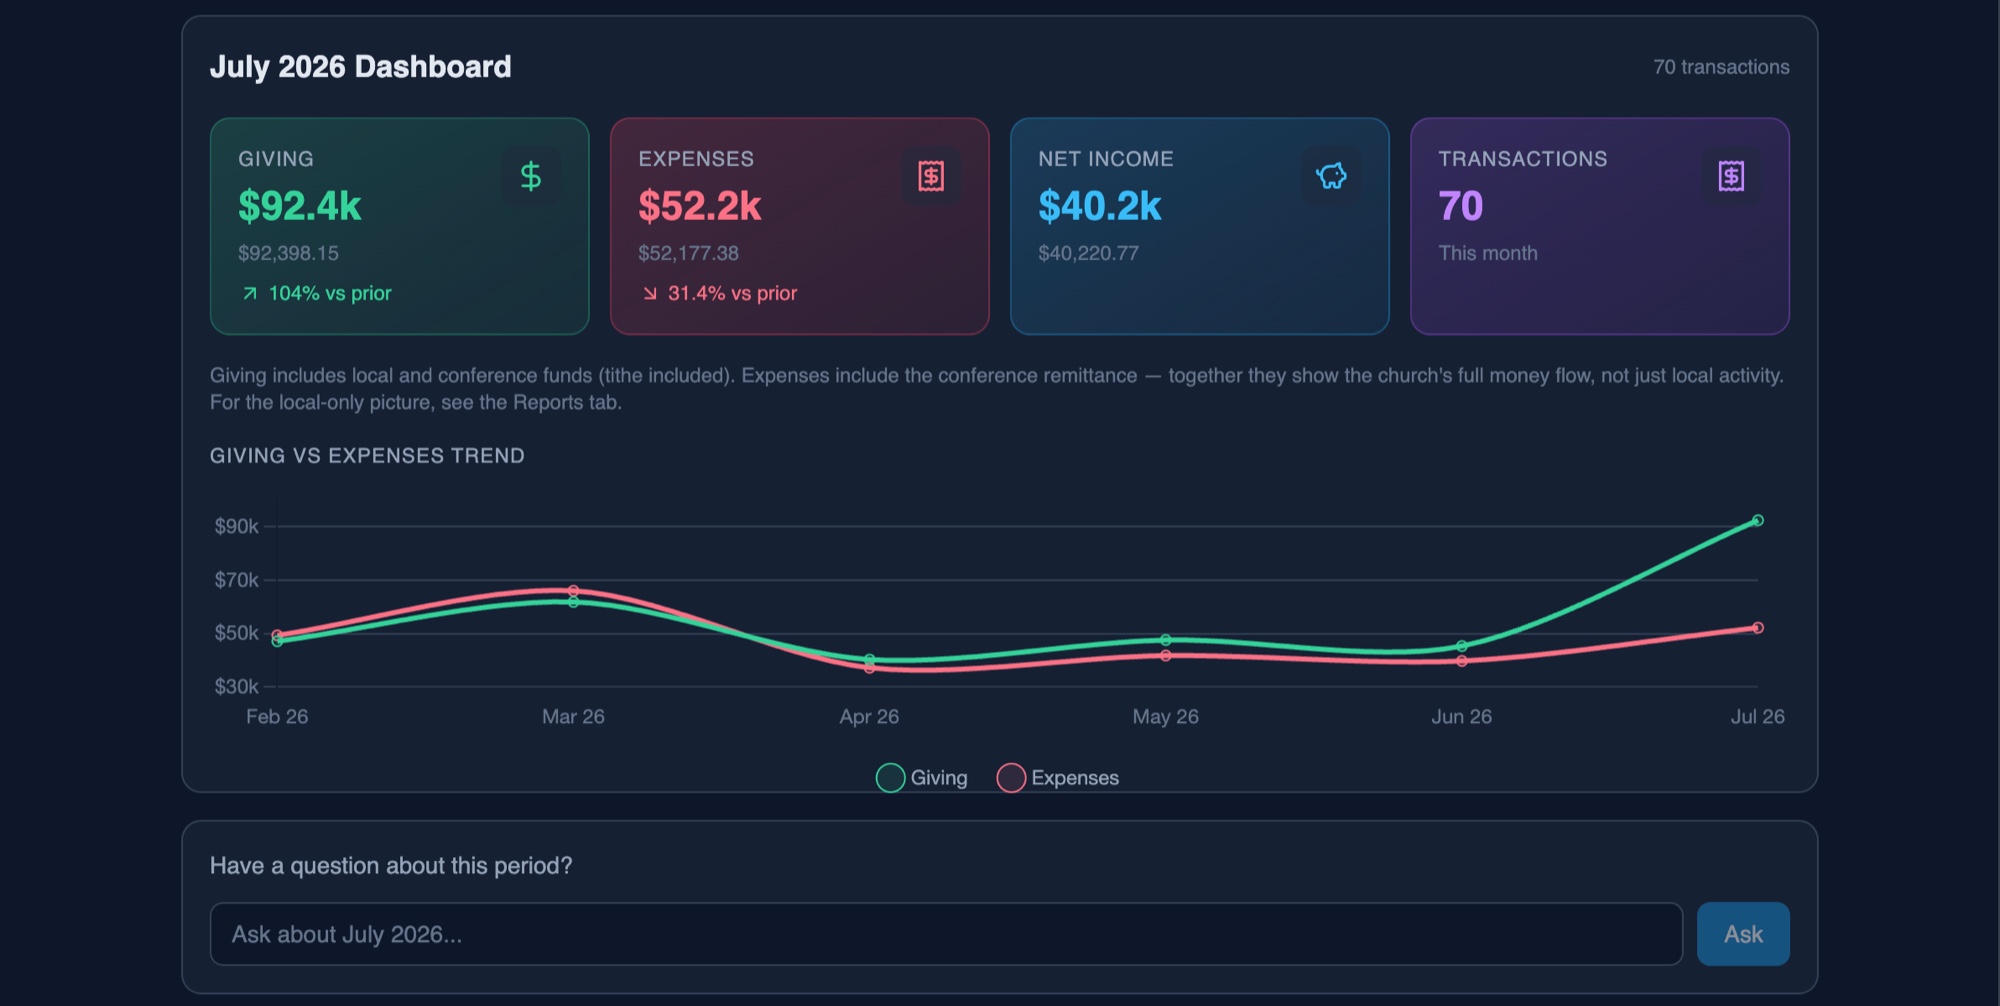Viewport: 2000px width, 1006px height.
Task: Click the This month label in Transactions card
Action: click(x=1488, y=253)
